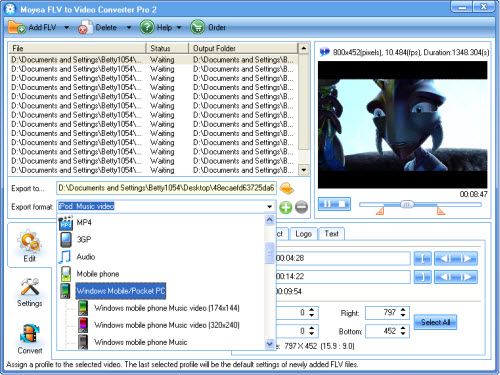Click the Settings hammer and wrench icon
Image resolution: width=500 pixels, height=375 pixels.
click(x=30, y=287)
